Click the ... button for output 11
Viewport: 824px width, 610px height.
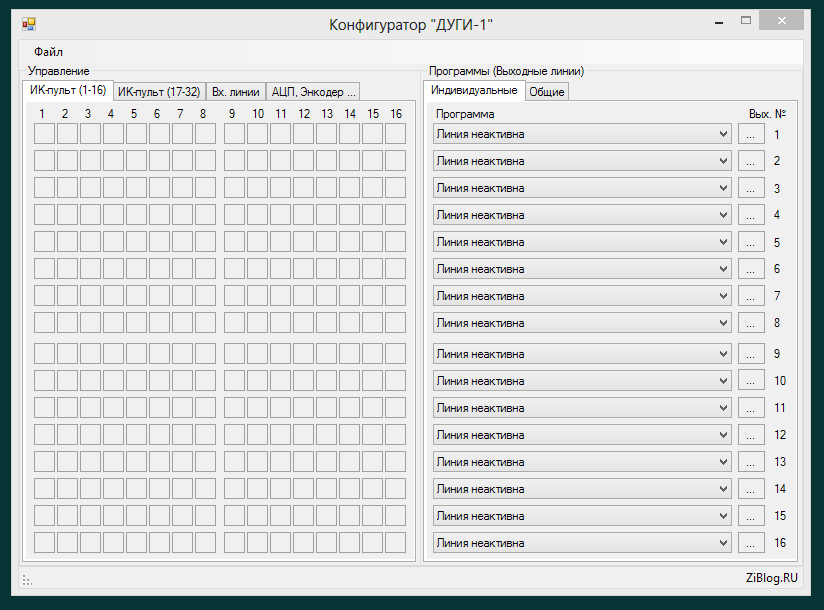pyautogui.click(x=751, y=408)
